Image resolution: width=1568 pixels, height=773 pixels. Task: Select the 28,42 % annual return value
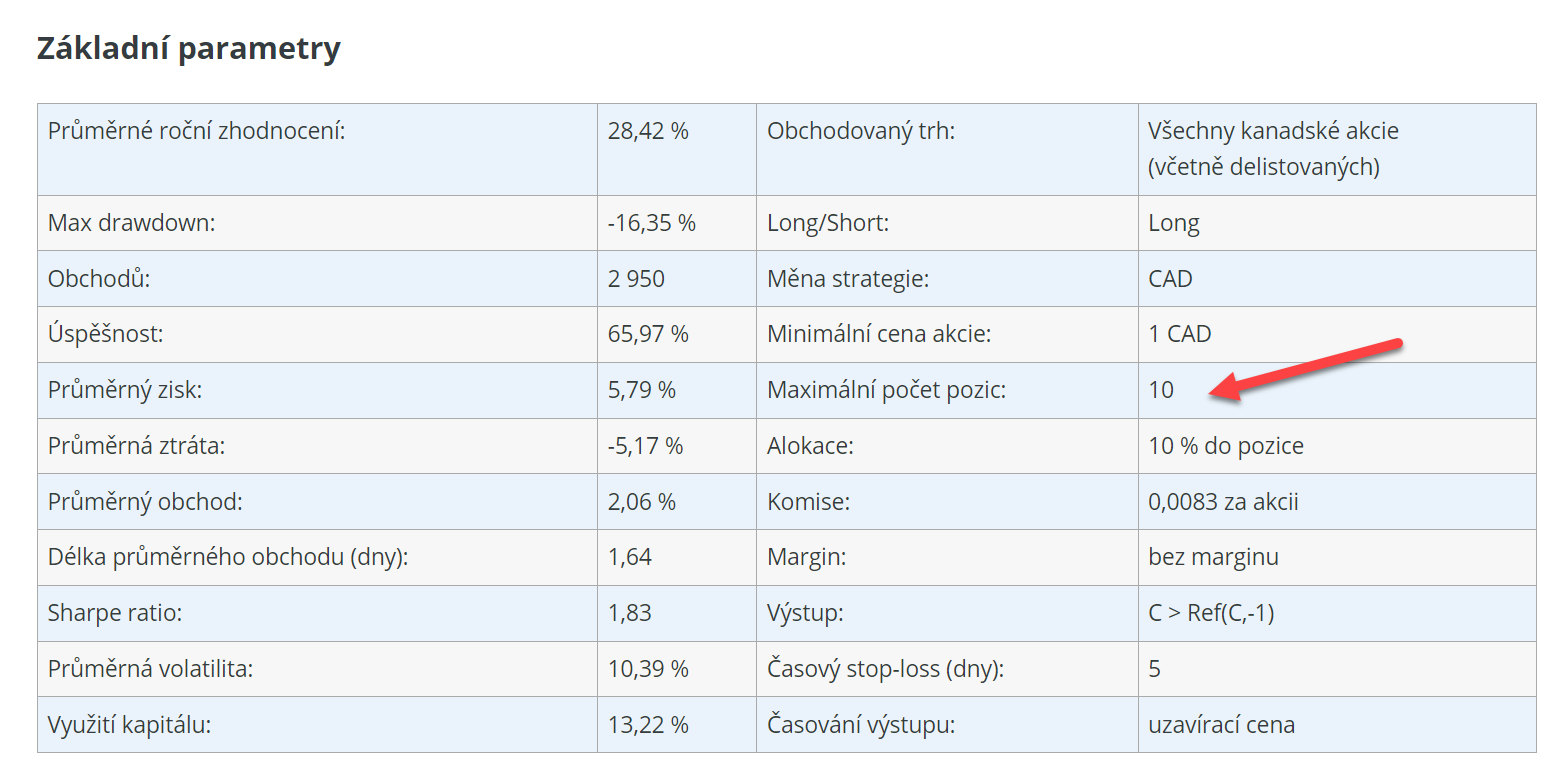coord(648,131)
